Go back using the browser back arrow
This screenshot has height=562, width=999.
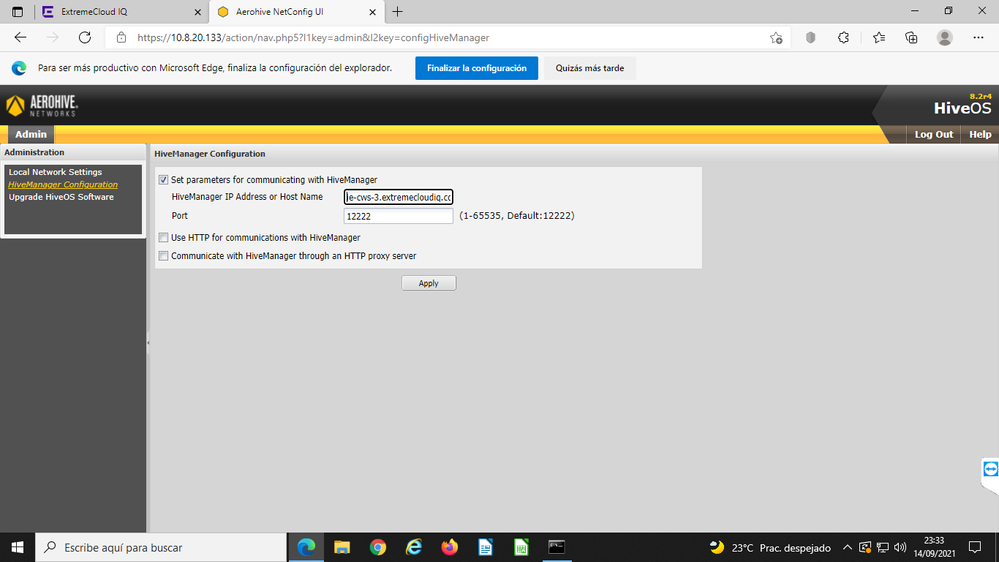(21, 38)
